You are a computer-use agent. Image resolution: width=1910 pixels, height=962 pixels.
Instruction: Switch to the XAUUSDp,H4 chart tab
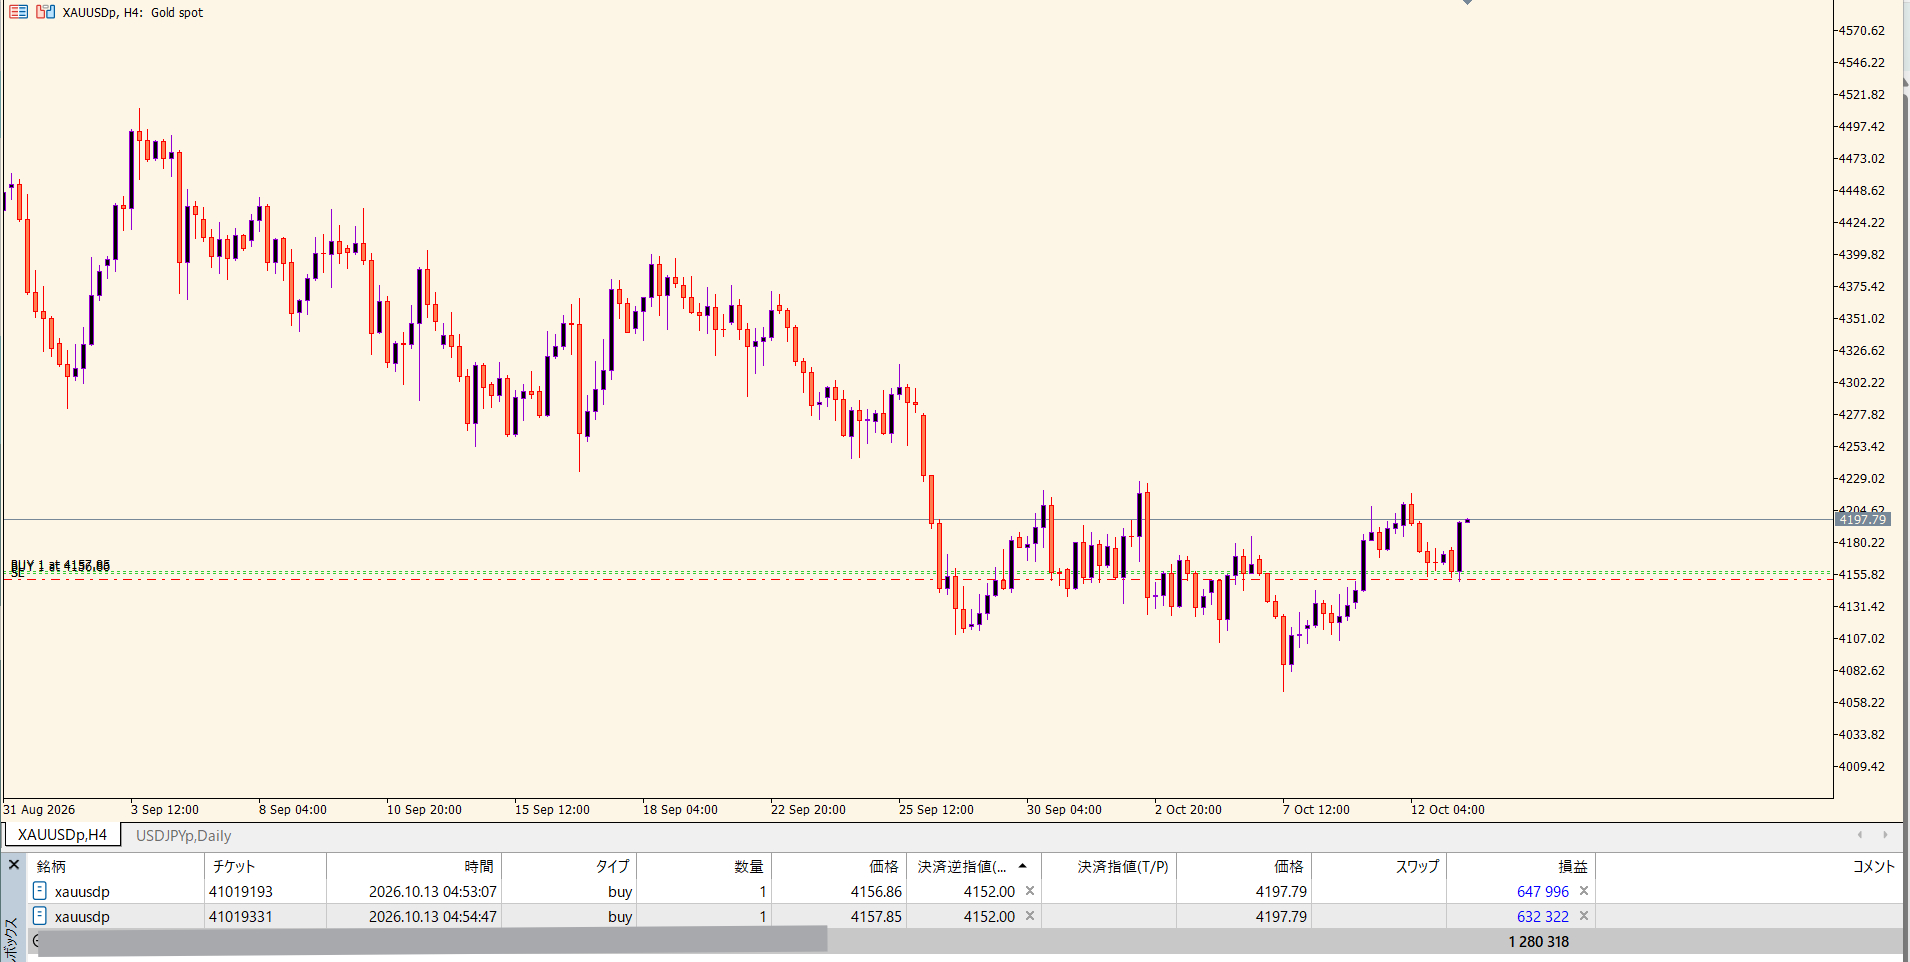tap(62, 835)
